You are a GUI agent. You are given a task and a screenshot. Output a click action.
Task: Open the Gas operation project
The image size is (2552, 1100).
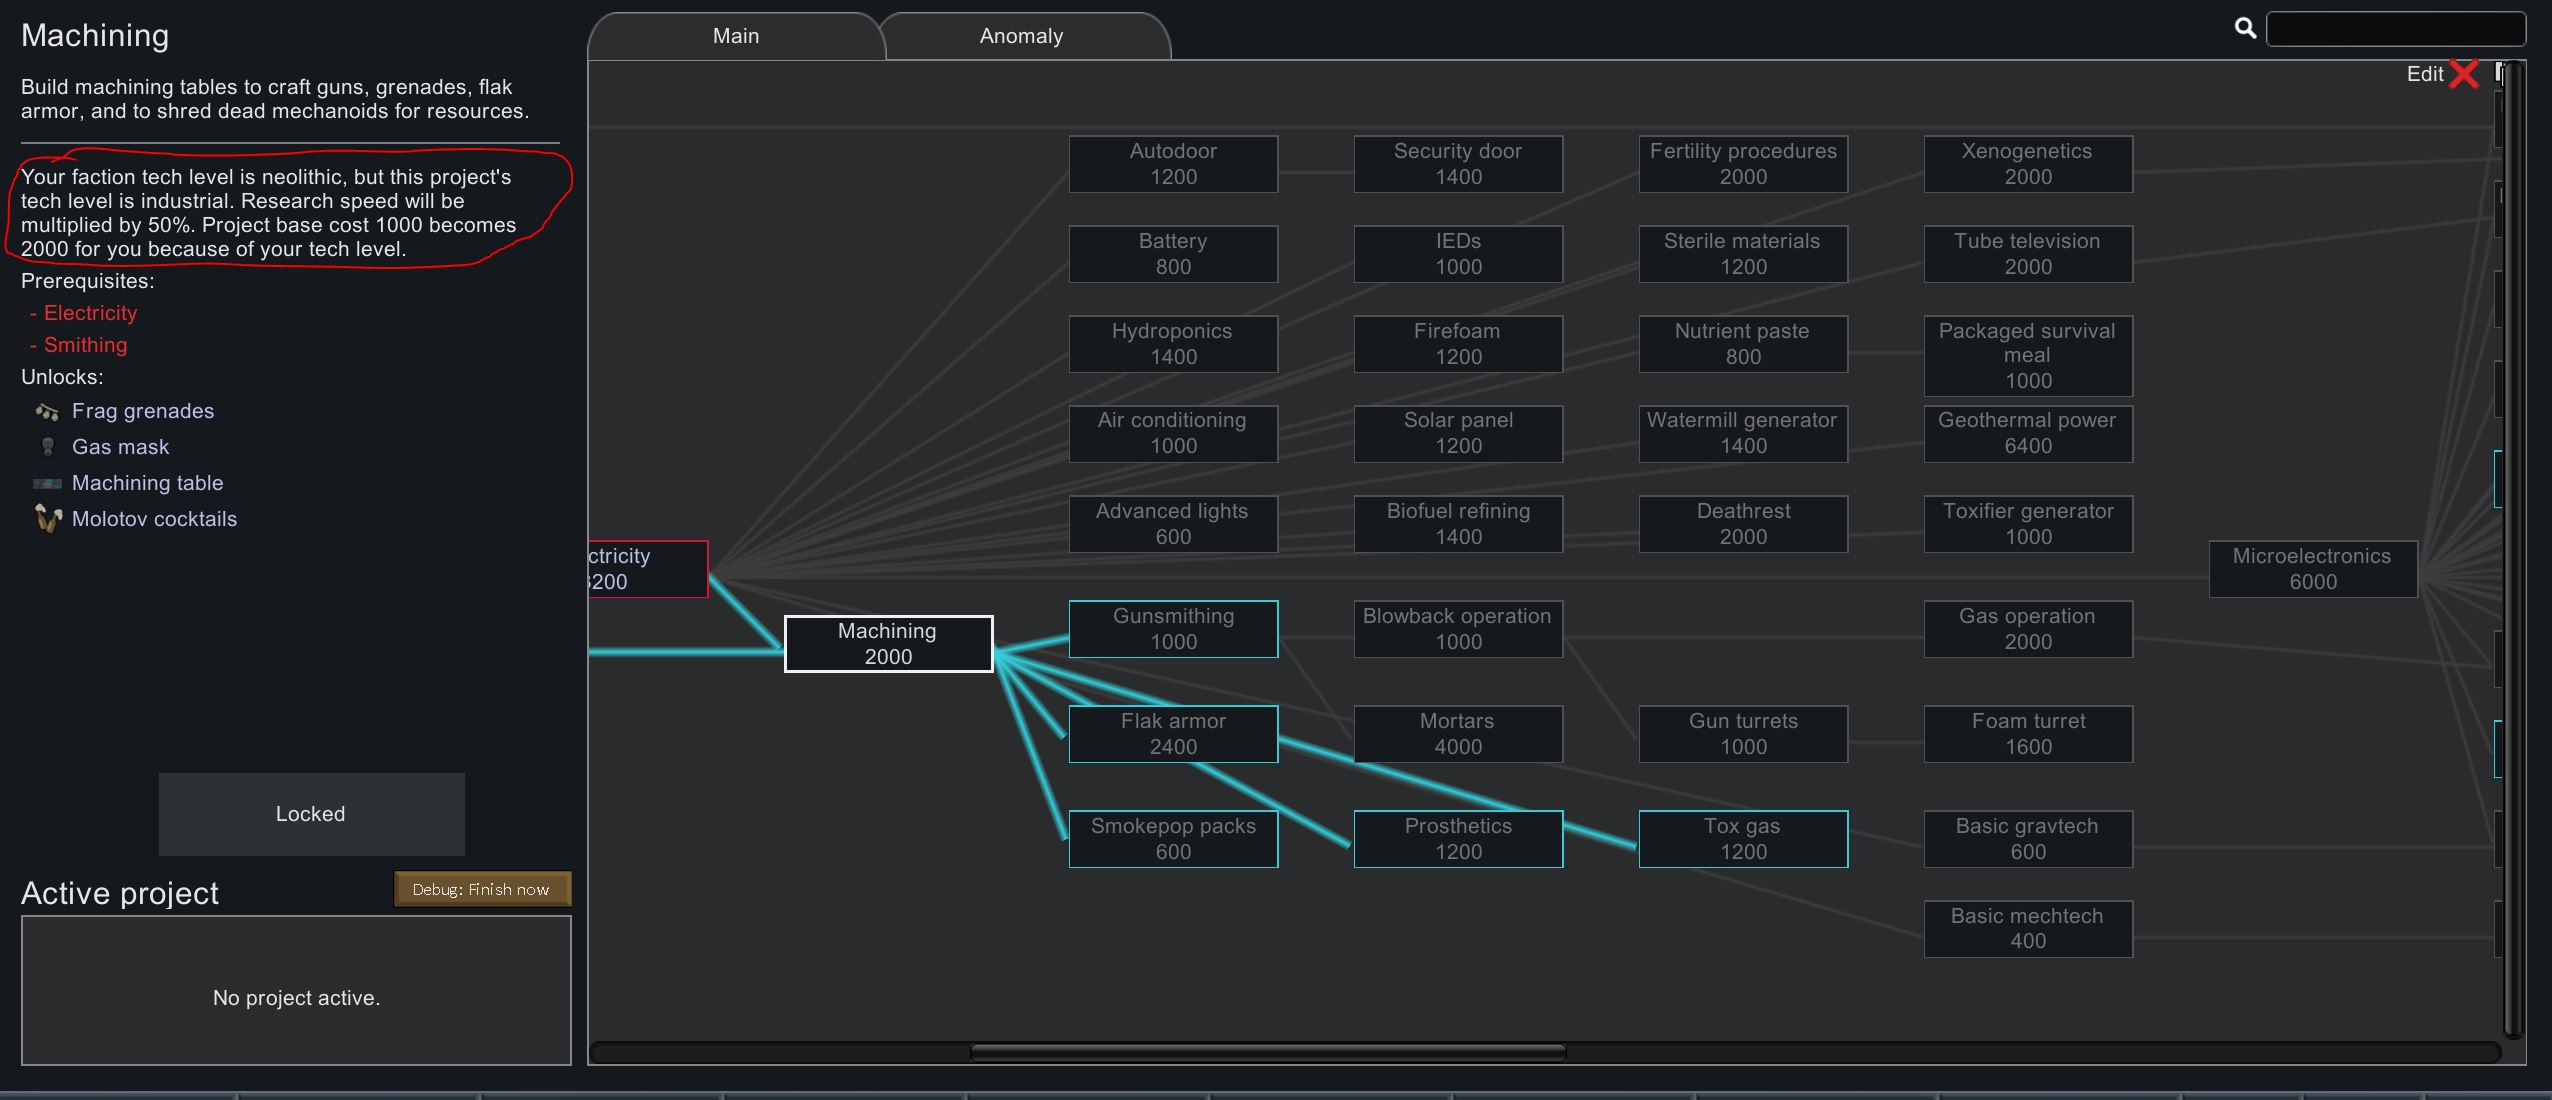(x=2028, y=629)
